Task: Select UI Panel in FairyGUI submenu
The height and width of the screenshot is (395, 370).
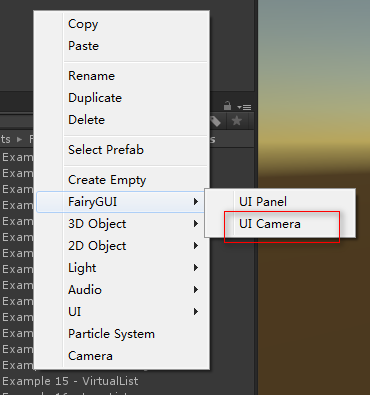Action: tap(280, 202)
